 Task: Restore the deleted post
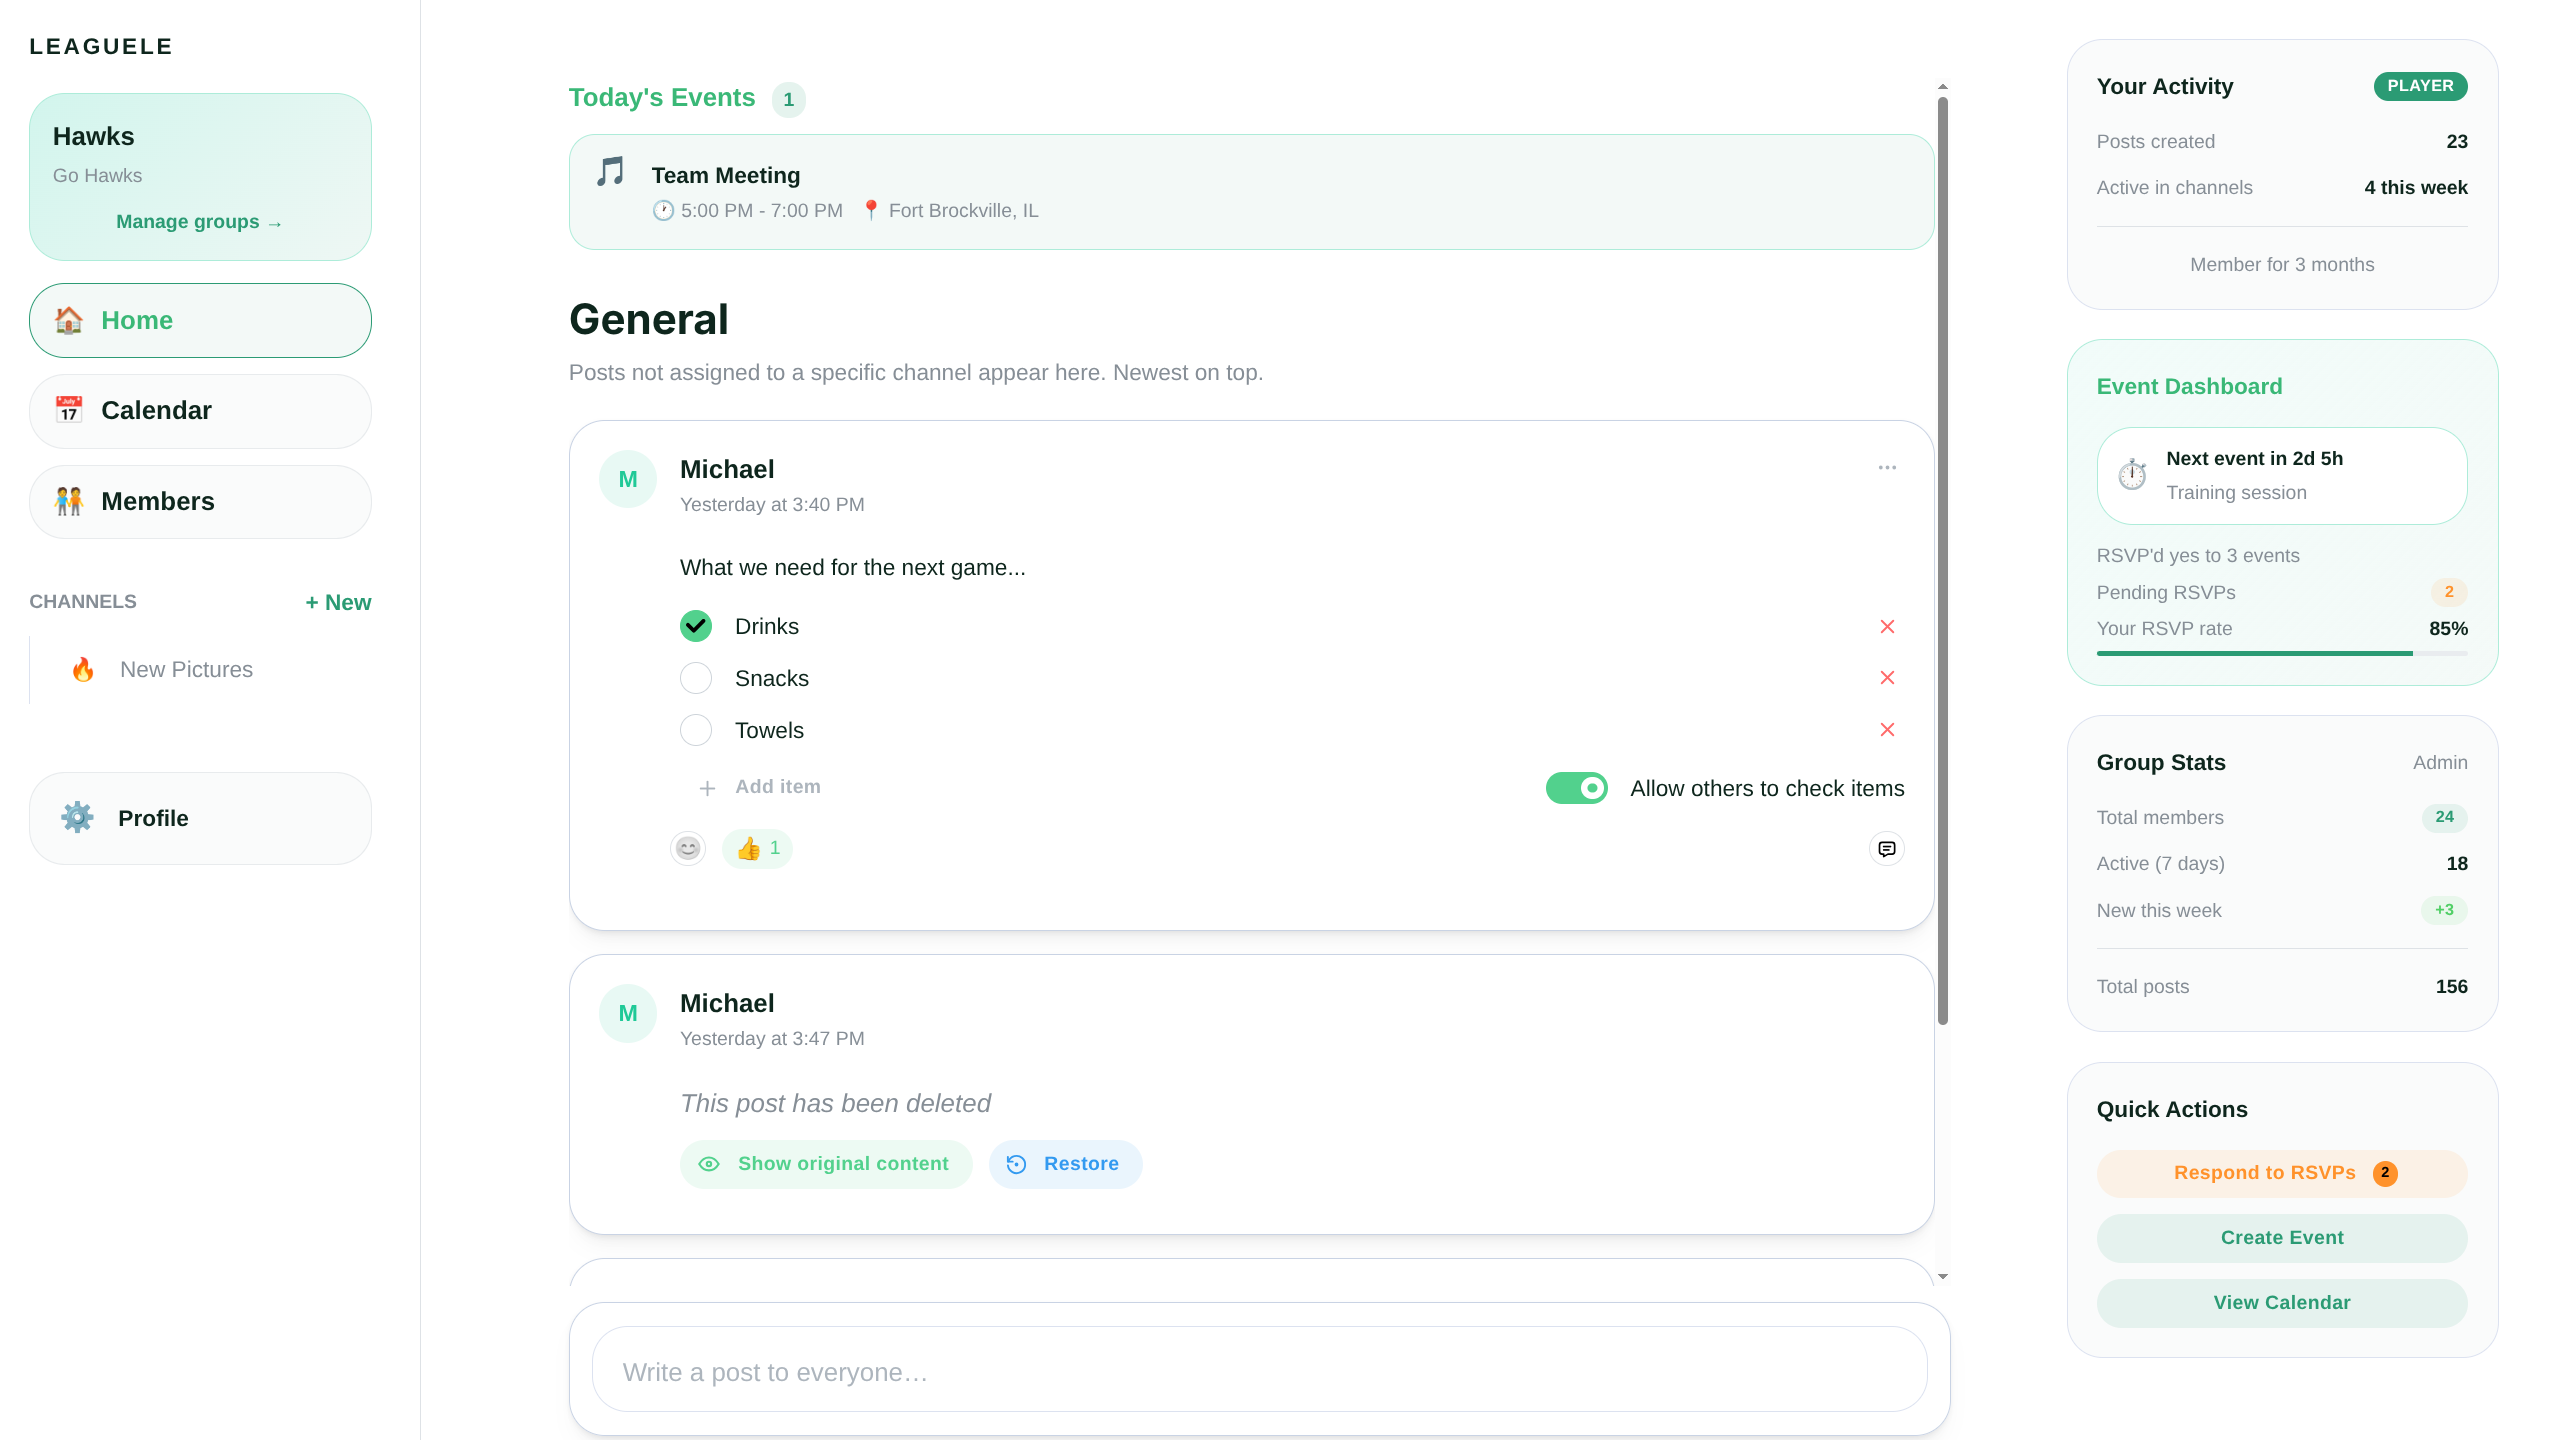click(1065, 1164)
